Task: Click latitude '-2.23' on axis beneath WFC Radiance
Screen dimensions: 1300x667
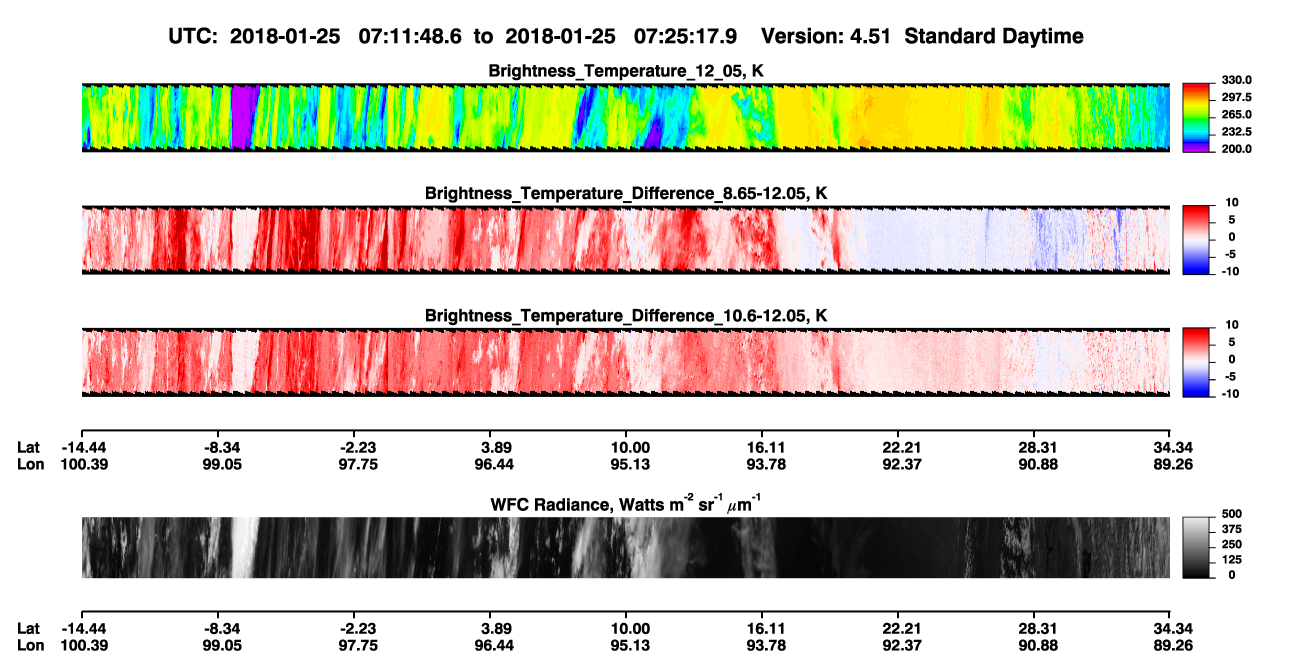Action: click(x=354, y=628)
